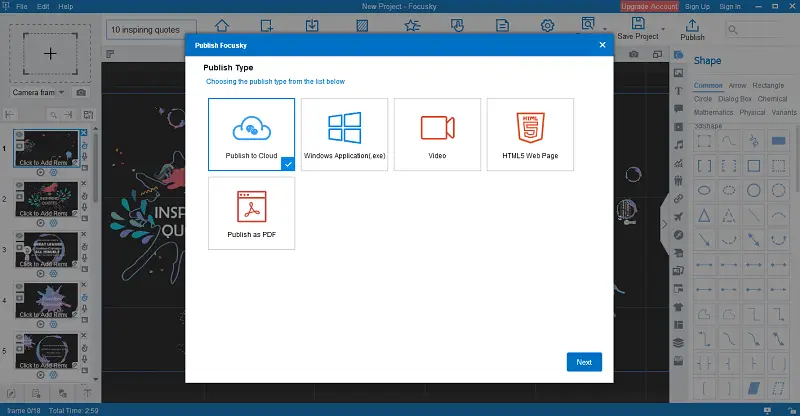Select frame 4 thumbnail

(x=46, y=300)
